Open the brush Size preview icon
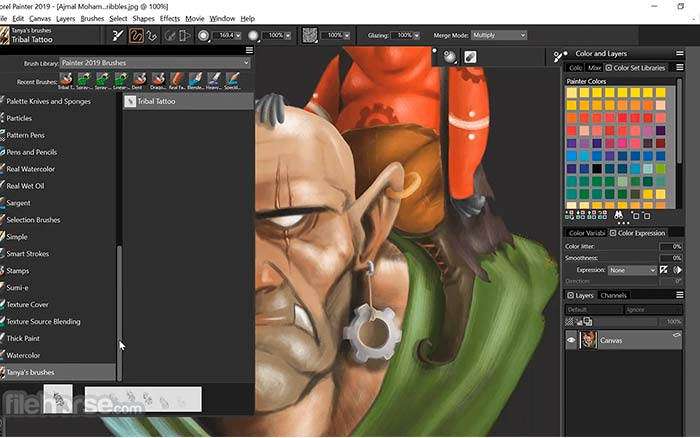The image size is (700, 438). 204,36
